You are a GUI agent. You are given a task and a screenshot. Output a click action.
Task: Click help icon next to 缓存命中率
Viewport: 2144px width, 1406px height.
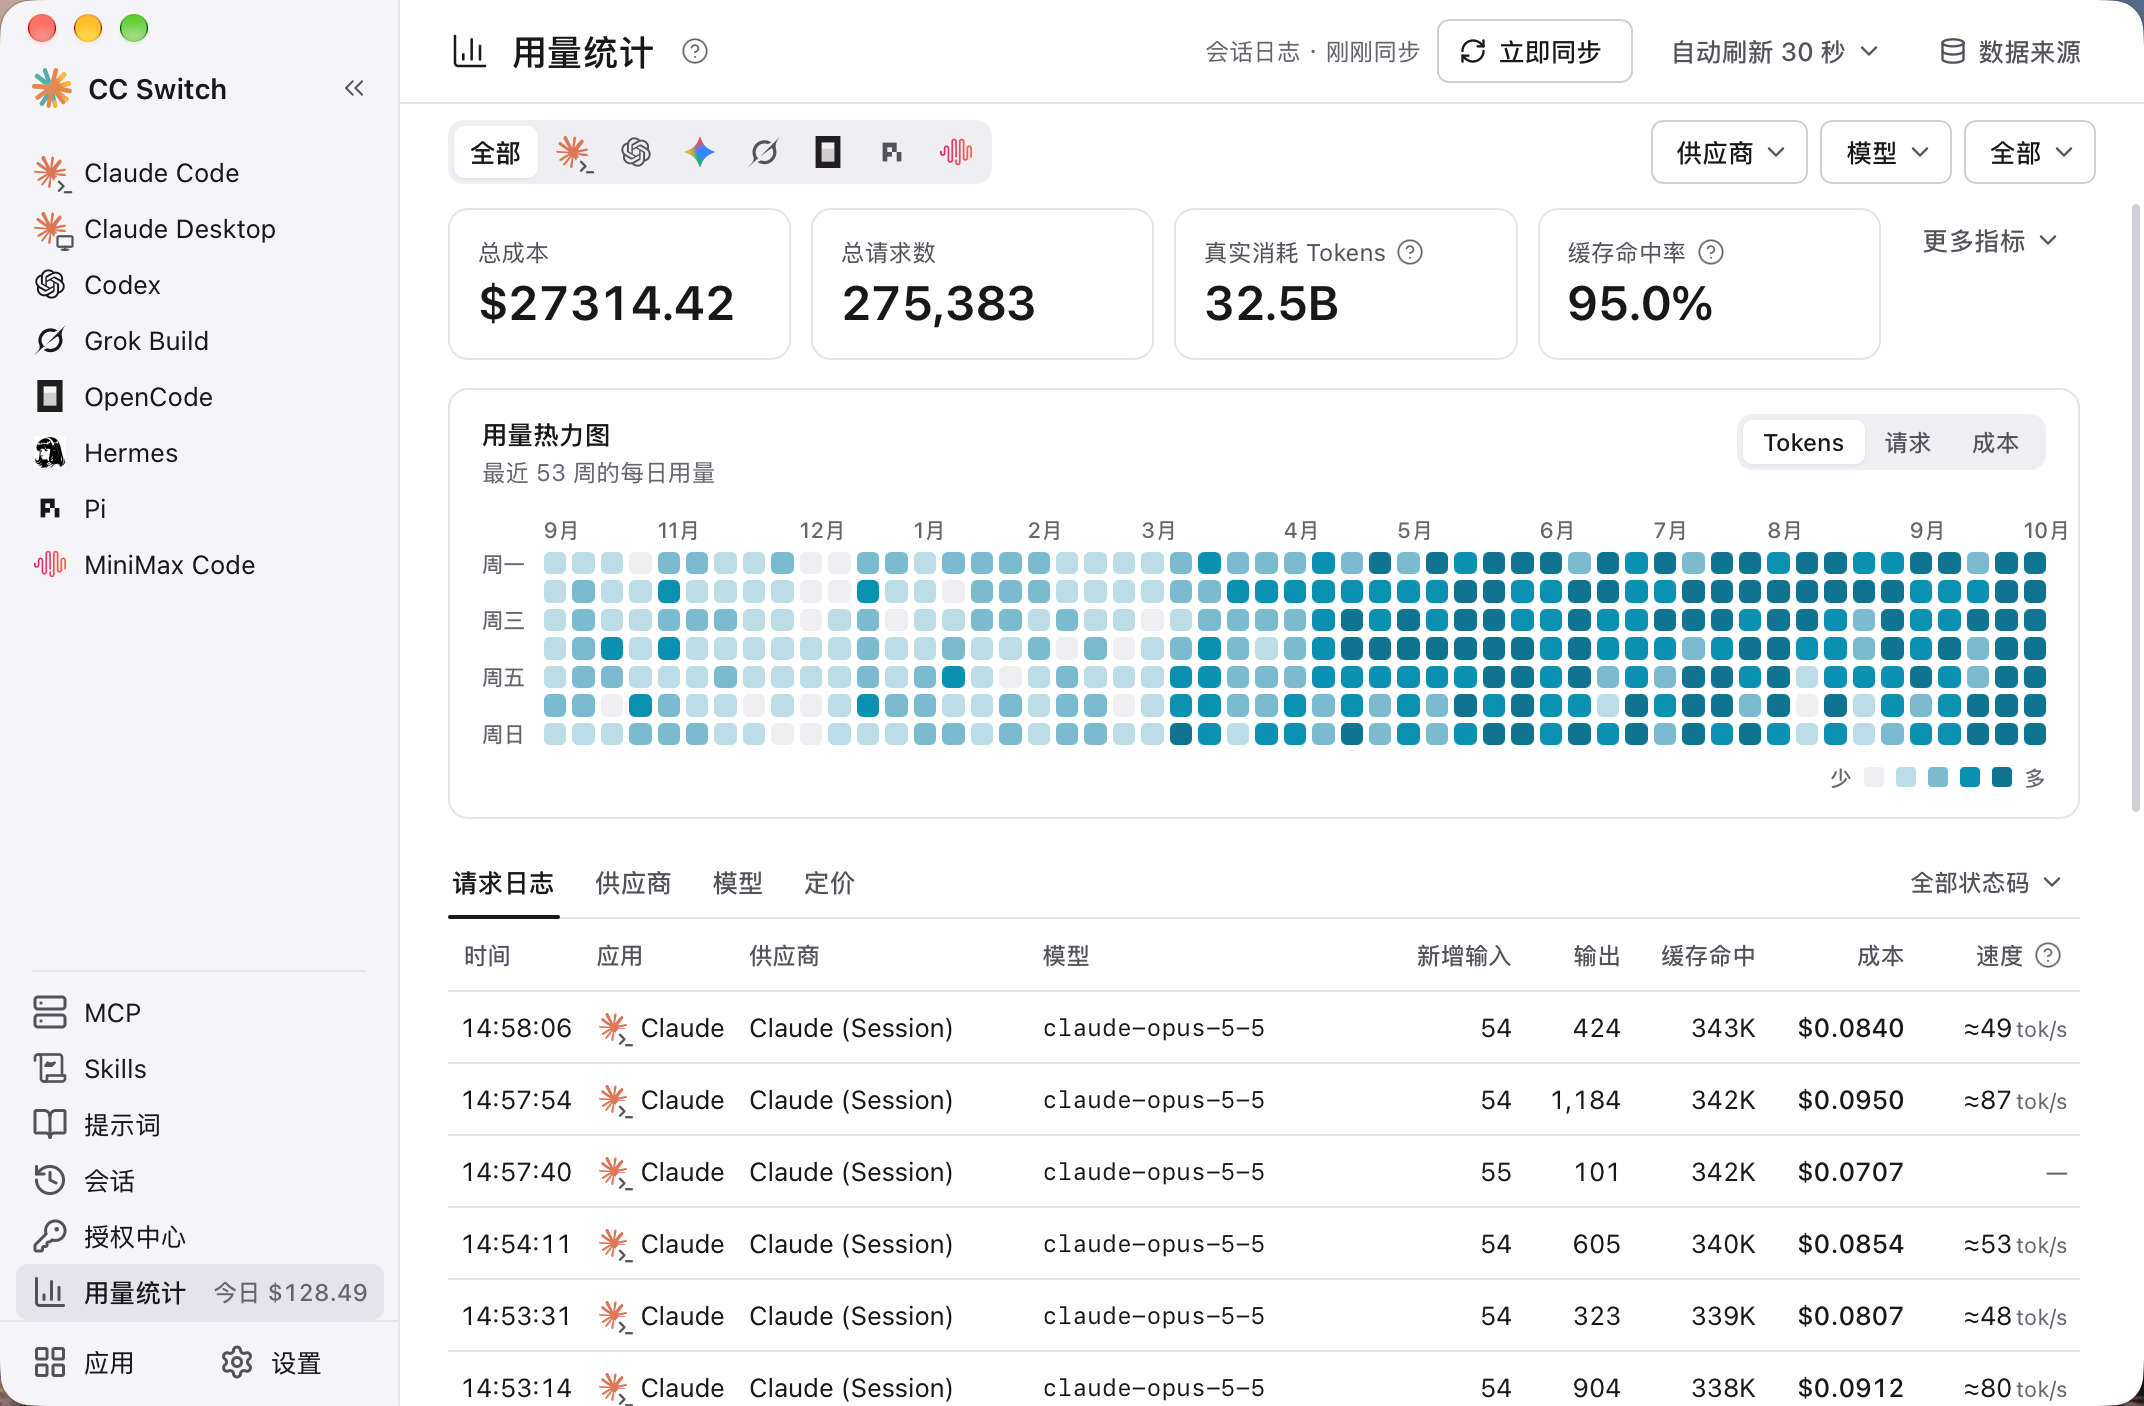1711,252
